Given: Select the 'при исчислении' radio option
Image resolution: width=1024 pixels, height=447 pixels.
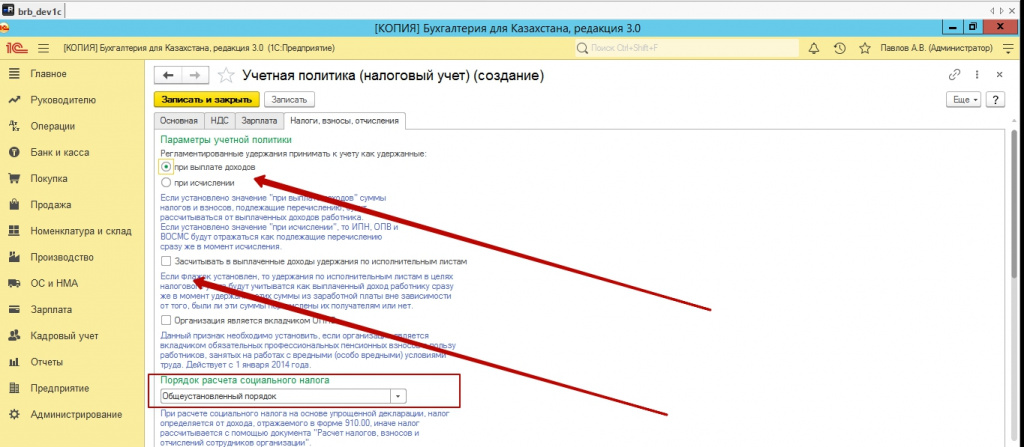Looking at the screenshot, I should click(166, 183).
